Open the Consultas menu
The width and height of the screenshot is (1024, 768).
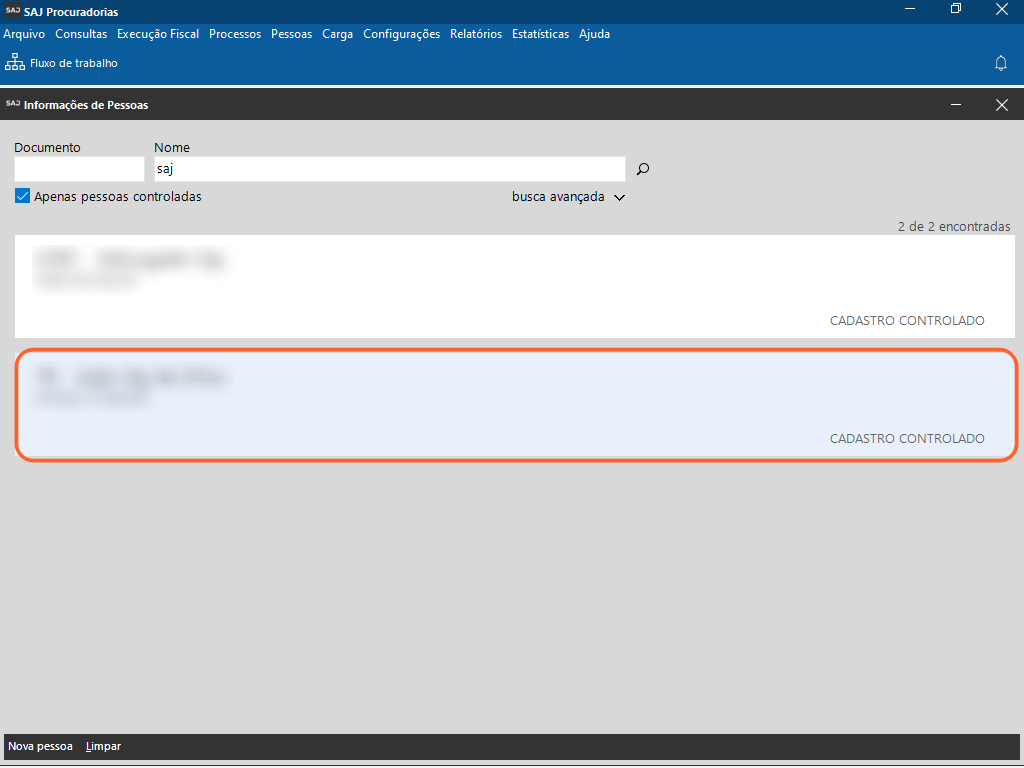click(81, 34)
